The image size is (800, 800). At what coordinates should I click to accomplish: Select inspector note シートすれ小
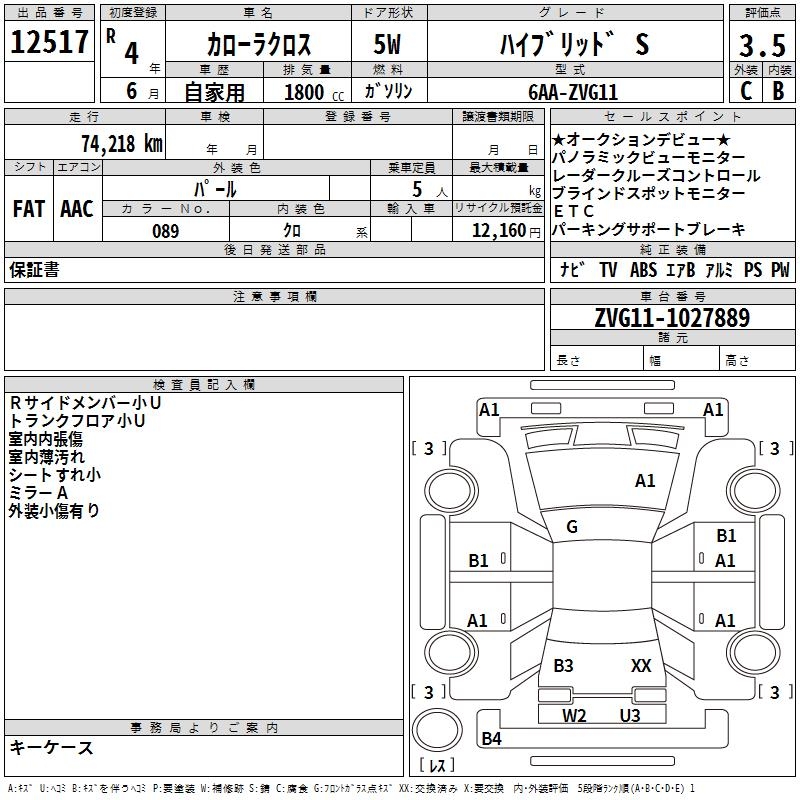point(55,474)
